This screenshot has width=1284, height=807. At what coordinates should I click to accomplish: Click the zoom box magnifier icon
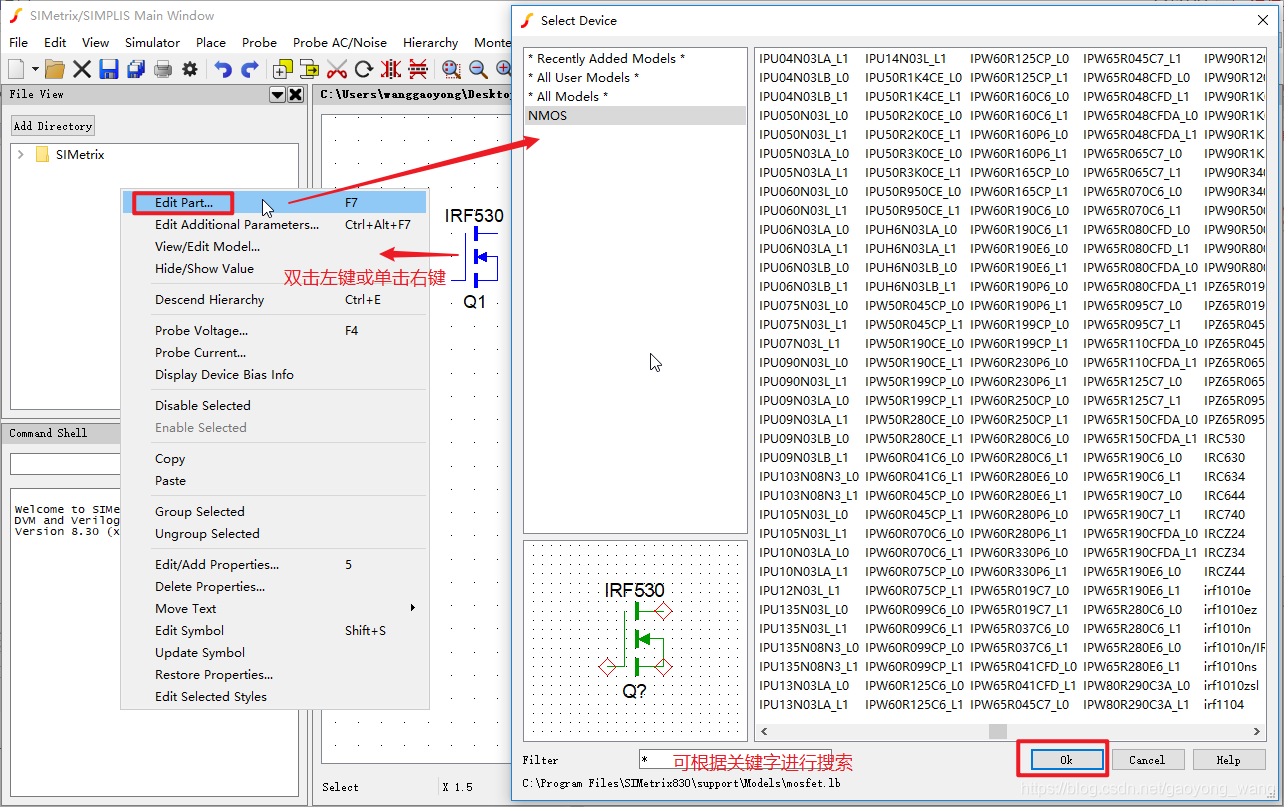(x=451, y=69)
